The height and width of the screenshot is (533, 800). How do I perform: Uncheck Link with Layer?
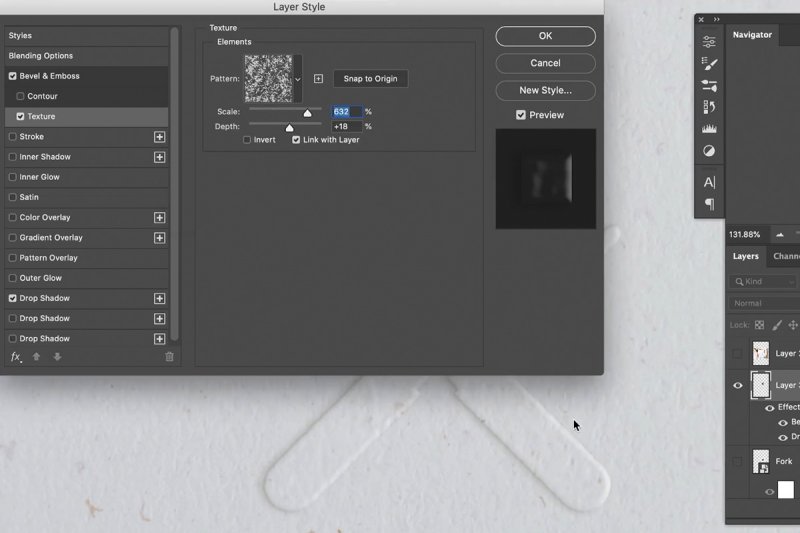coord(296,140)
